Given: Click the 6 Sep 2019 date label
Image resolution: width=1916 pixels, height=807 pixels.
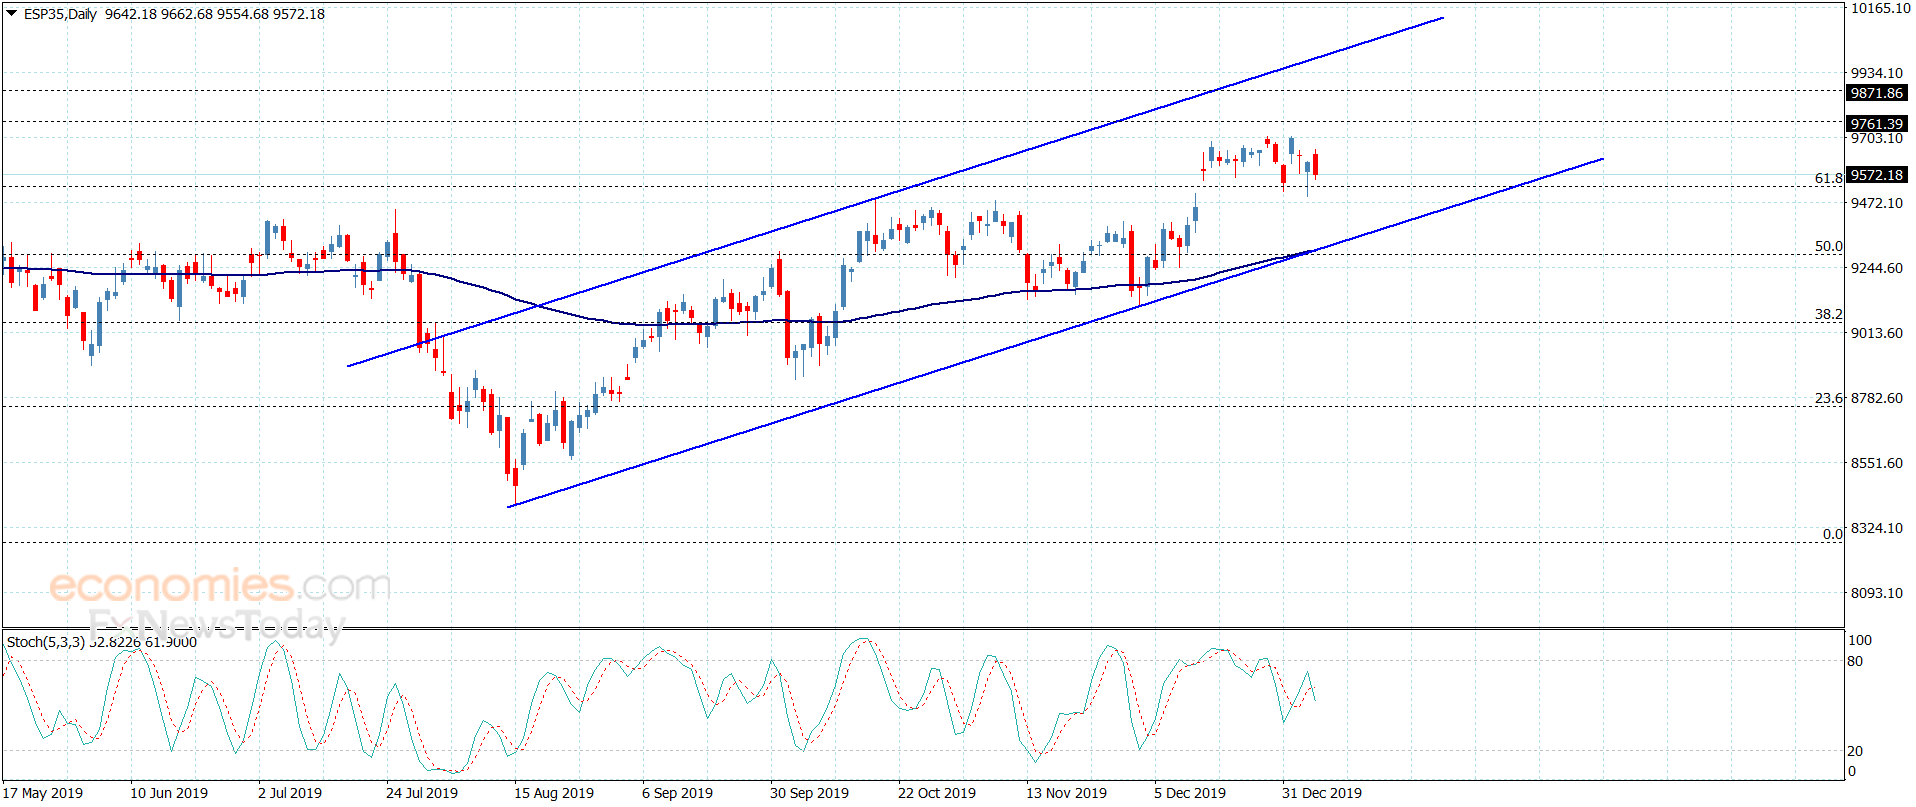Looking at the screenshot, I should 678,793.
